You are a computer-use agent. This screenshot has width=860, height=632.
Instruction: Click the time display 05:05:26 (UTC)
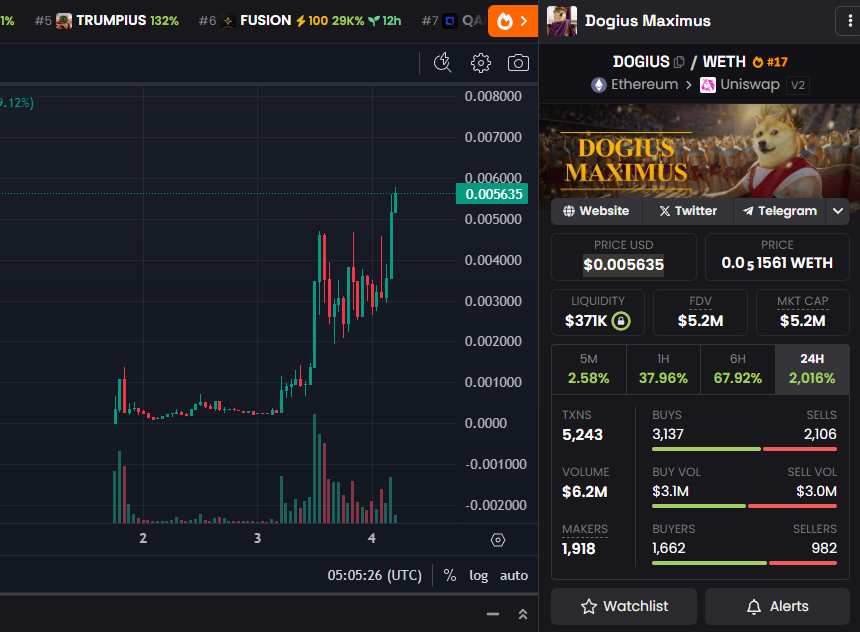click(x=375, y=575)
